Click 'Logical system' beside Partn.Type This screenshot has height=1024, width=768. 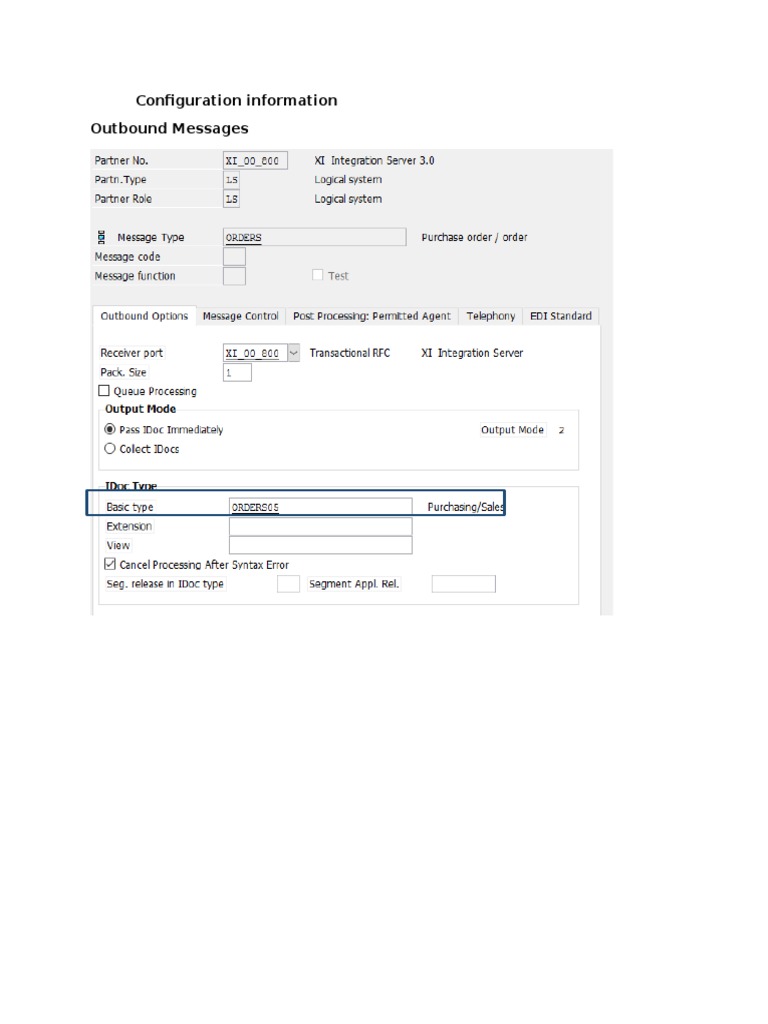tap(348, 180)
